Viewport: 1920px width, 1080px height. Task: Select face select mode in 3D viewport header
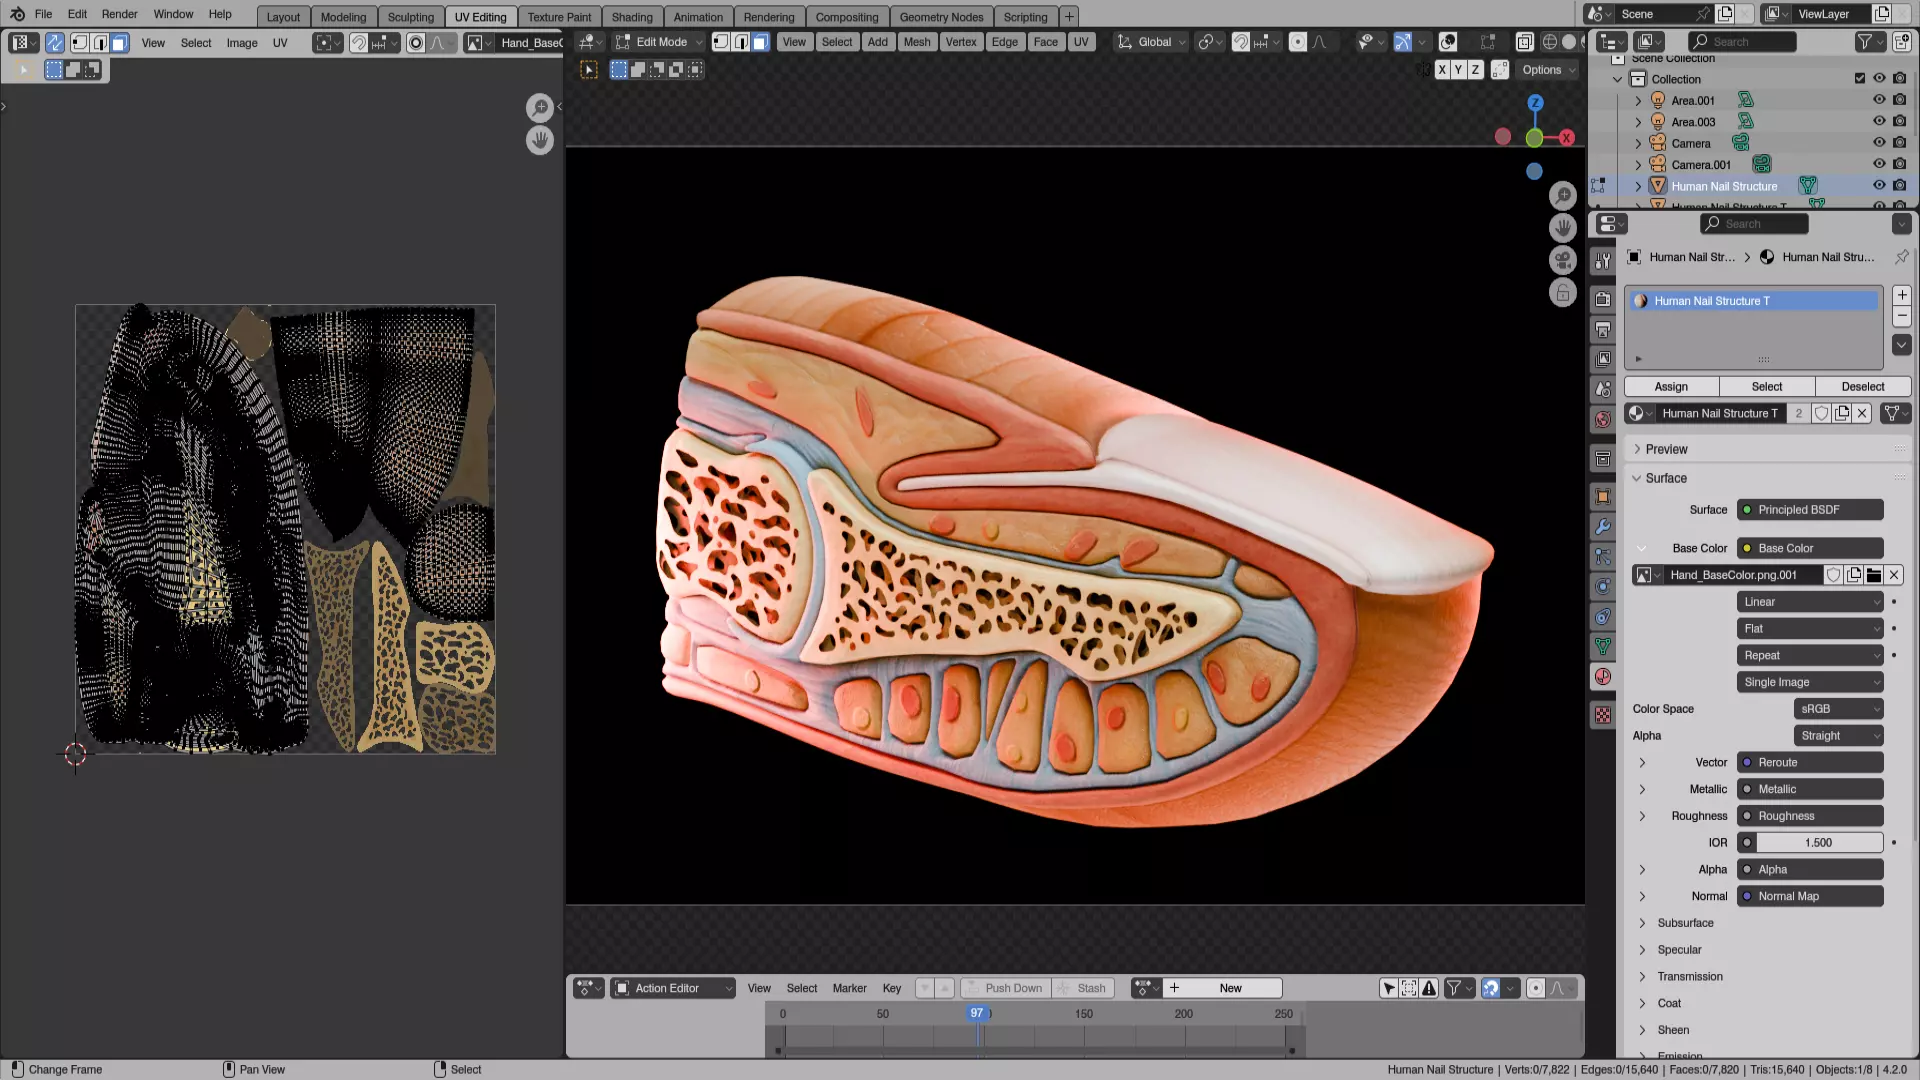[x=761, y=42]
